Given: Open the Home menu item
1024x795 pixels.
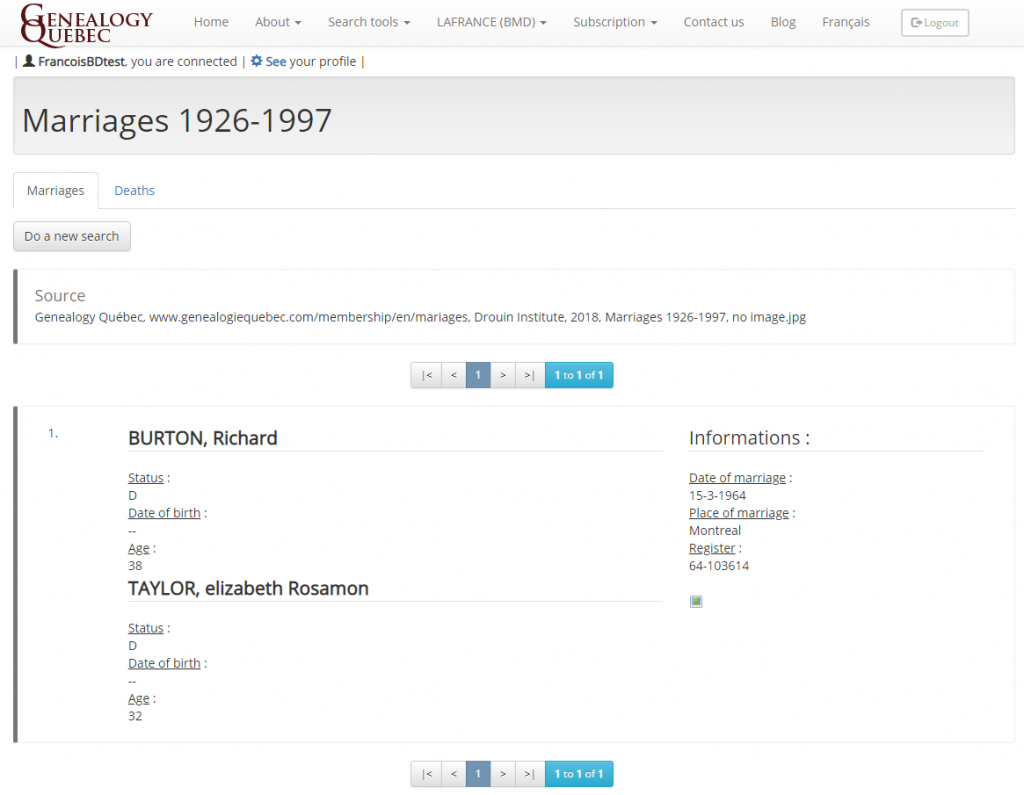Looking at the screenshot, I should tap(211, 22).
